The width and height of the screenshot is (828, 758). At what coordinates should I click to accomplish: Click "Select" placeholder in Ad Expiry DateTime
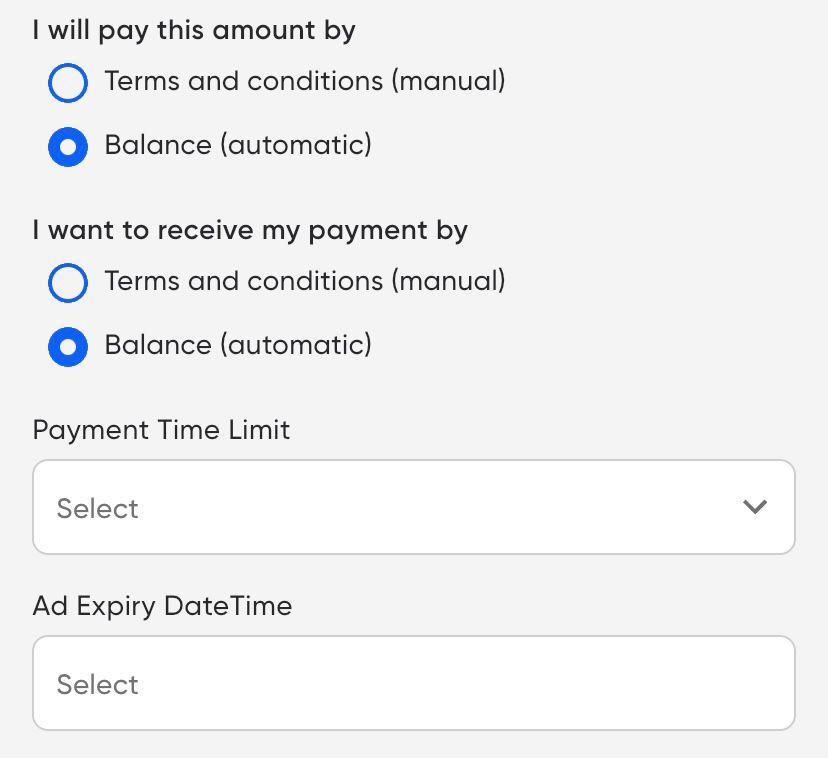pyautogui.click(x=97, y=684)
